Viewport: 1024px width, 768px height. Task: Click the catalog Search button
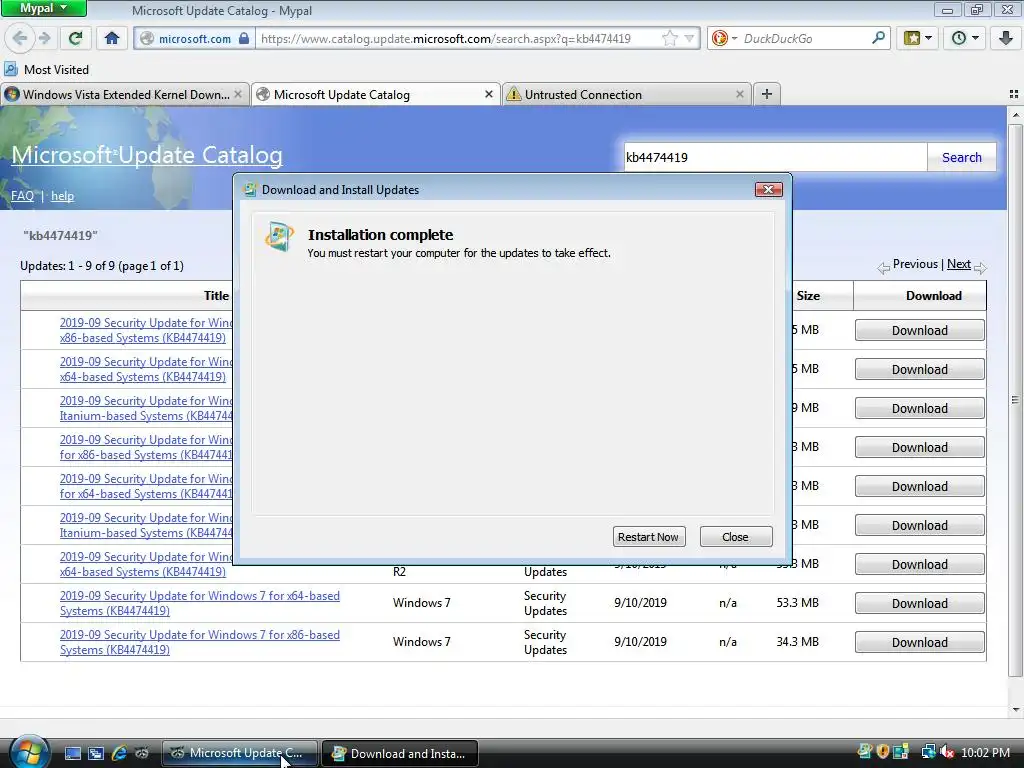(x=961, y=157)
